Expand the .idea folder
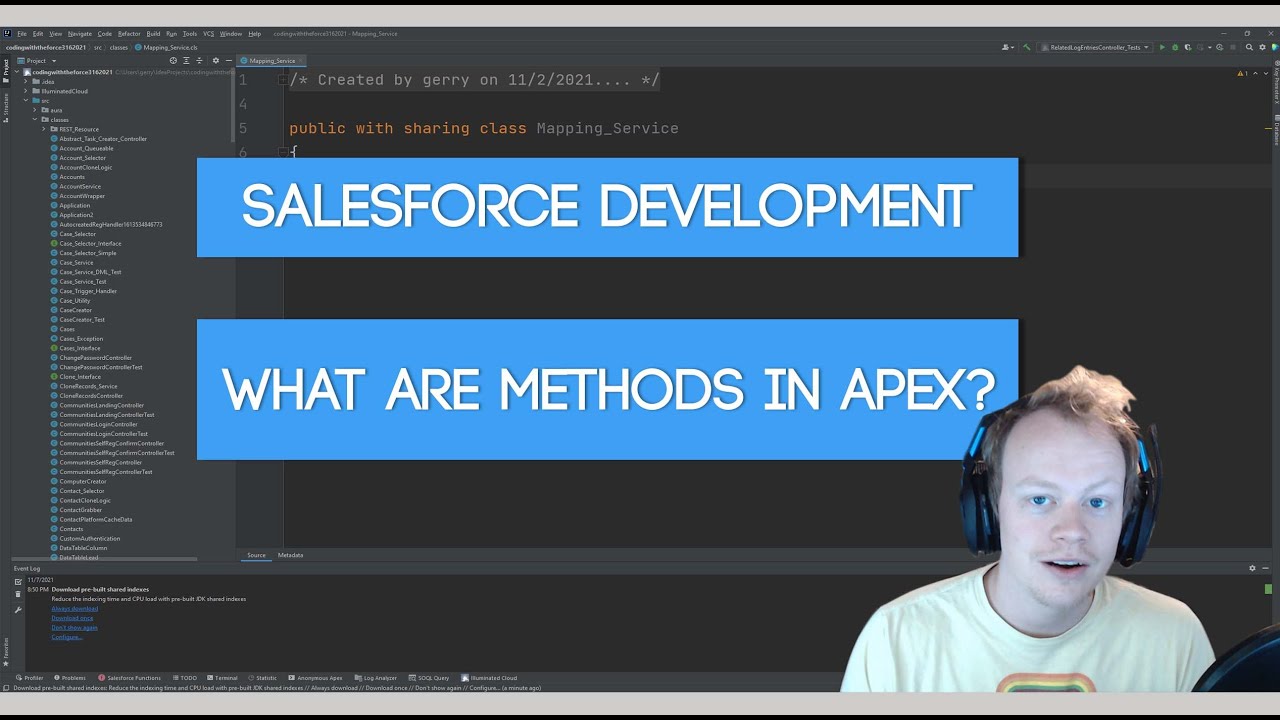Image resolution: width=1280 pixels, height=720 pixels. click(x=26, y=82)
